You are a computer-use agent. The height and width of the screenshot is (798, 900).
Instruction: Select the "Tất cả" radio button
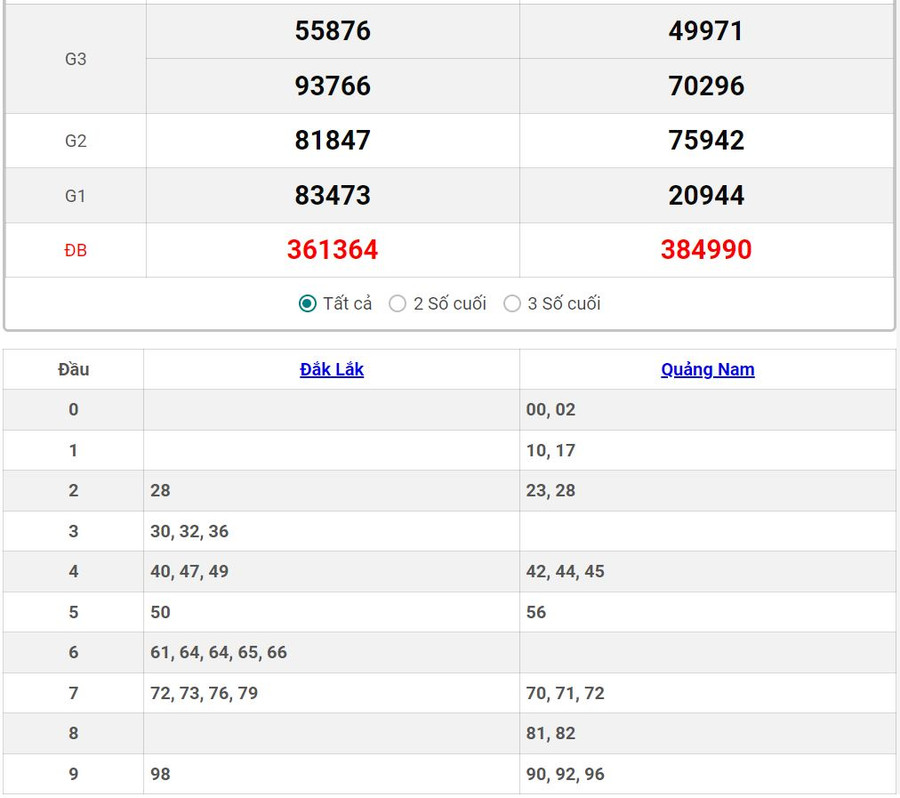tap(308, 304)
